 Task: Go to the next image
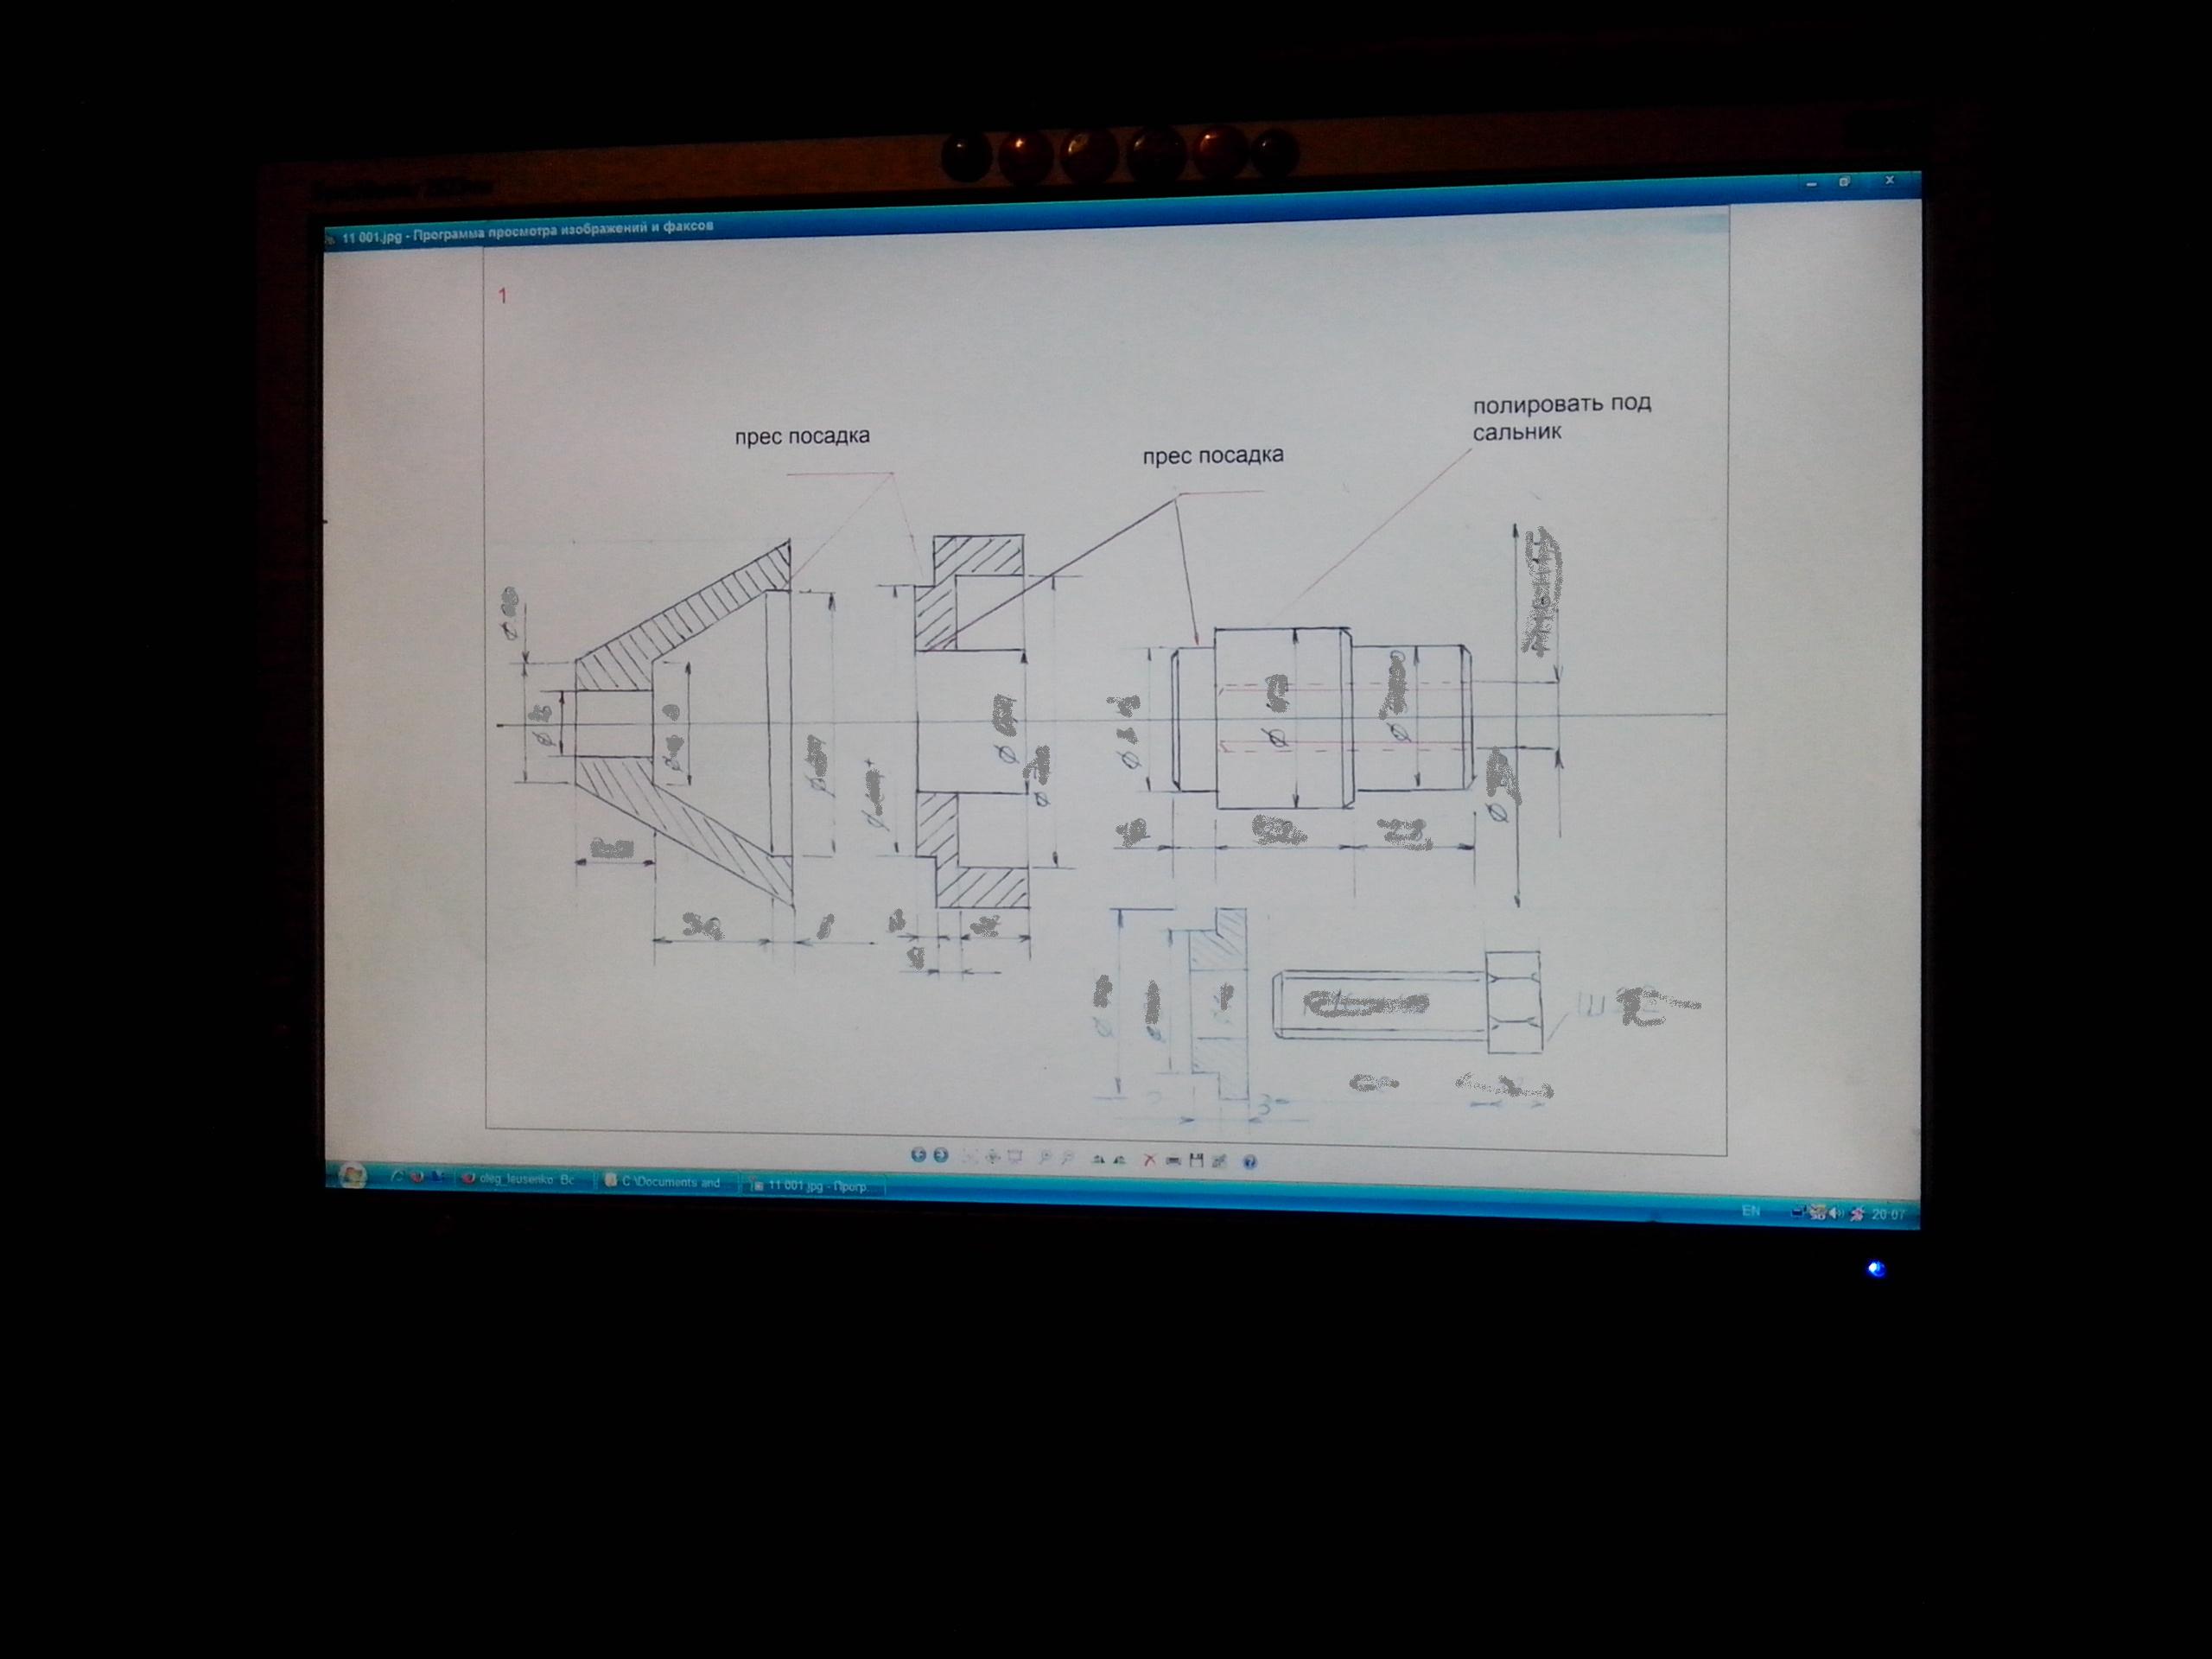point(941,1156)
